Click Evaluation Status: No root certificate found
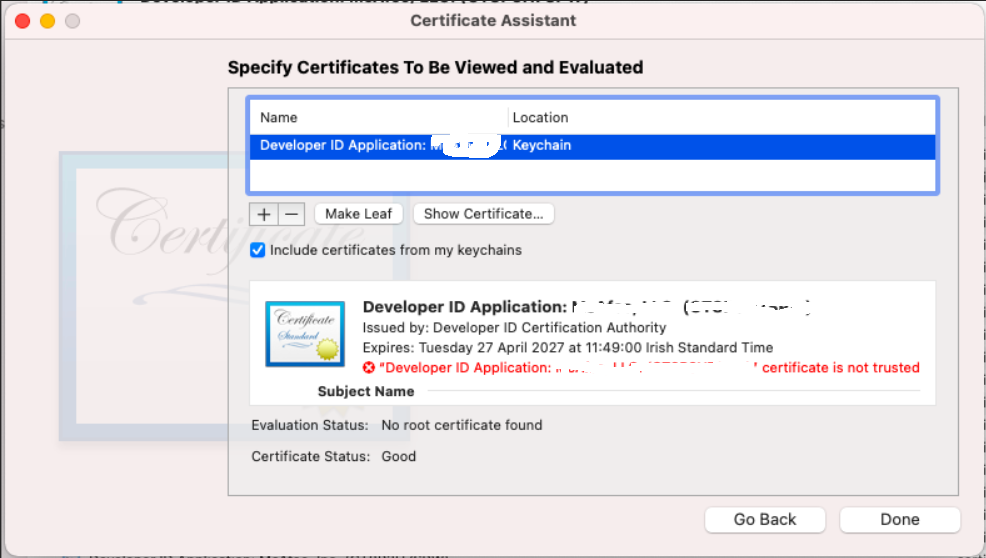The width and height of the screenshot is (986, 558). click(x=397, y=425)
